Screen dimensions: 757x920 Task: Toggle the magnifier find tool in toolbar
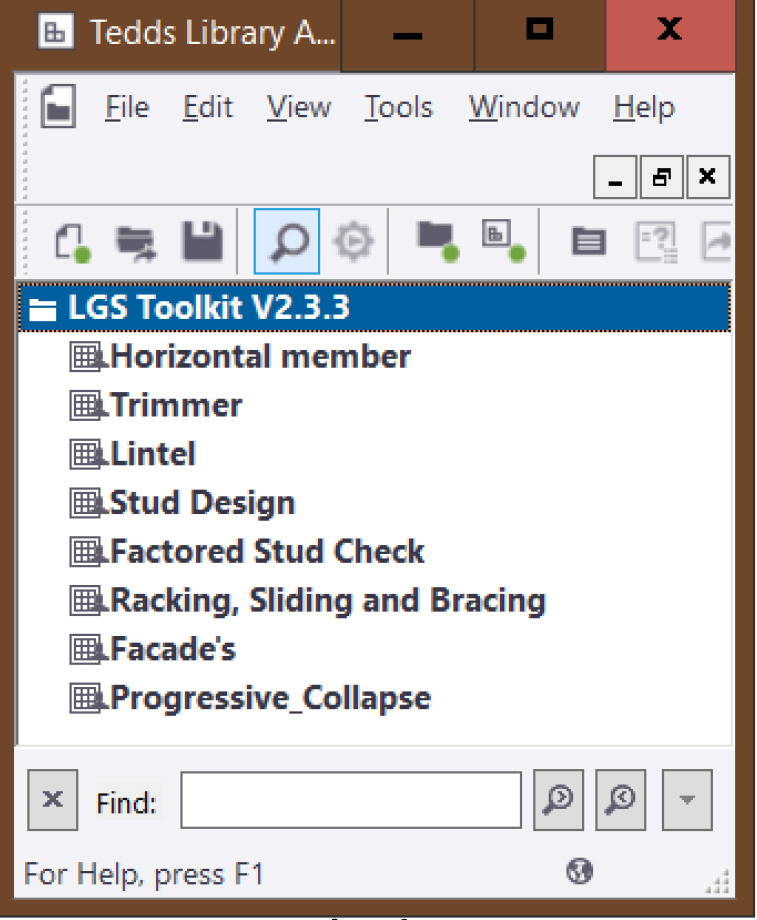click(x=287, y=242)
